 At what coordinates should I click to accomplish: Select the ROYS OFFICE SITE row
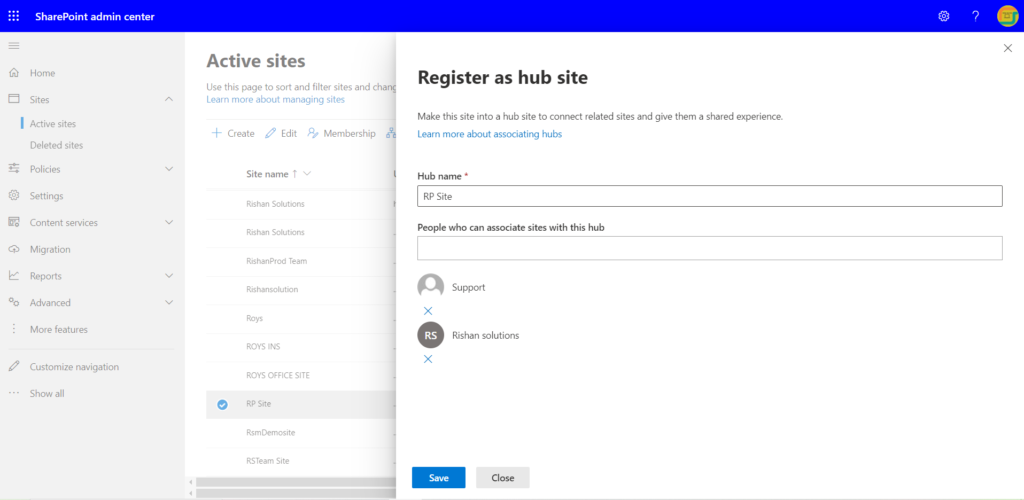click(301, 375)
